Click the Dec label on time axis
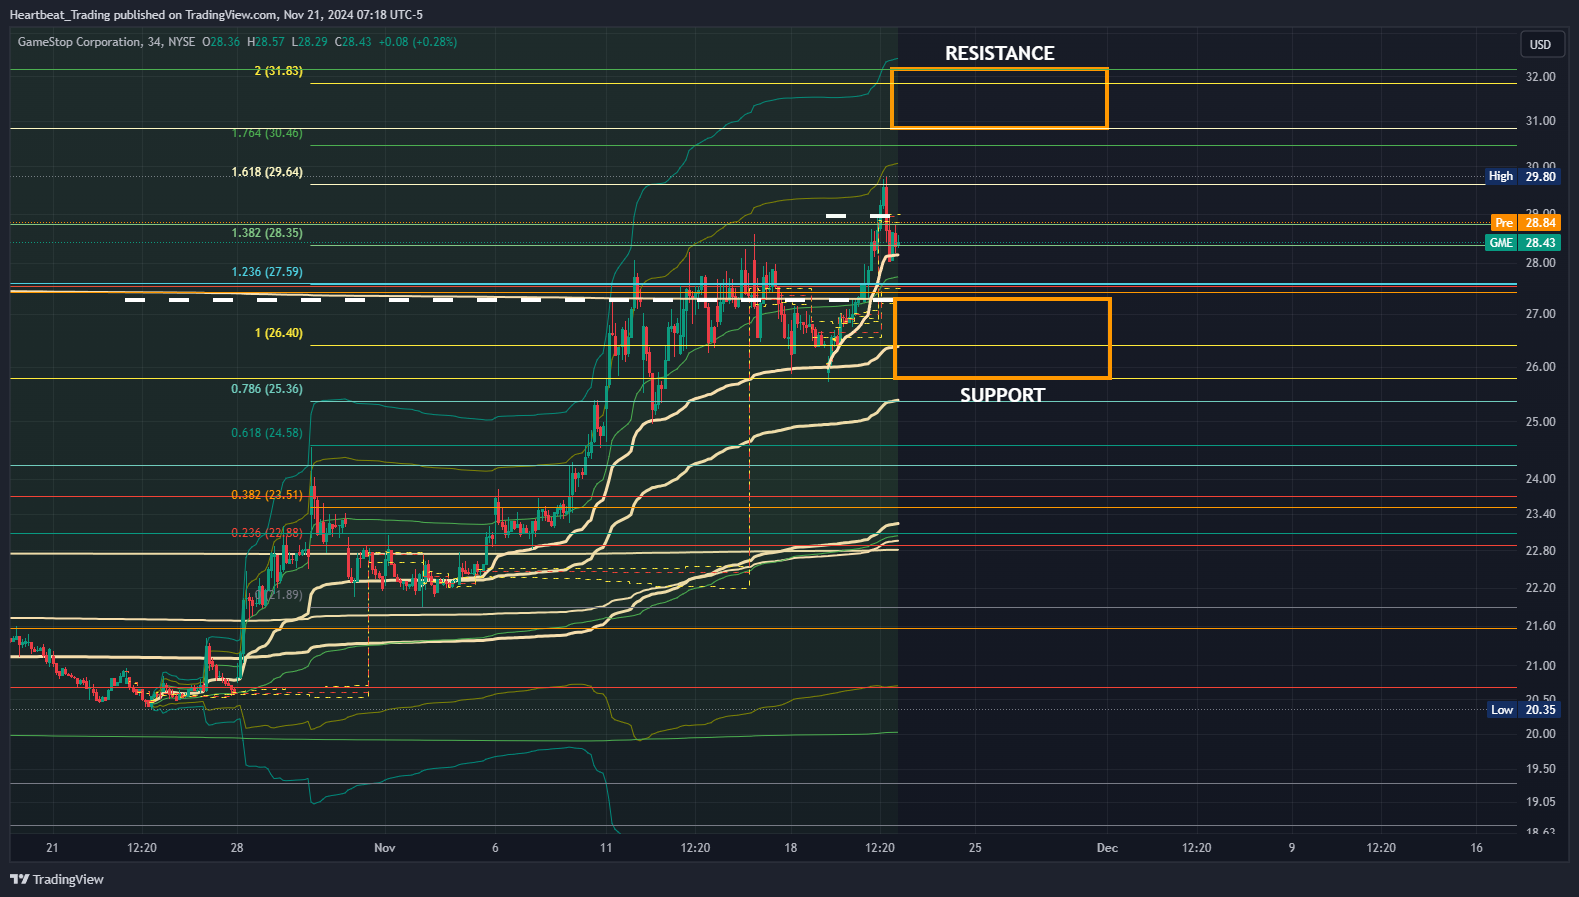Screen dimensions: 1579x897 point(1107,848)
